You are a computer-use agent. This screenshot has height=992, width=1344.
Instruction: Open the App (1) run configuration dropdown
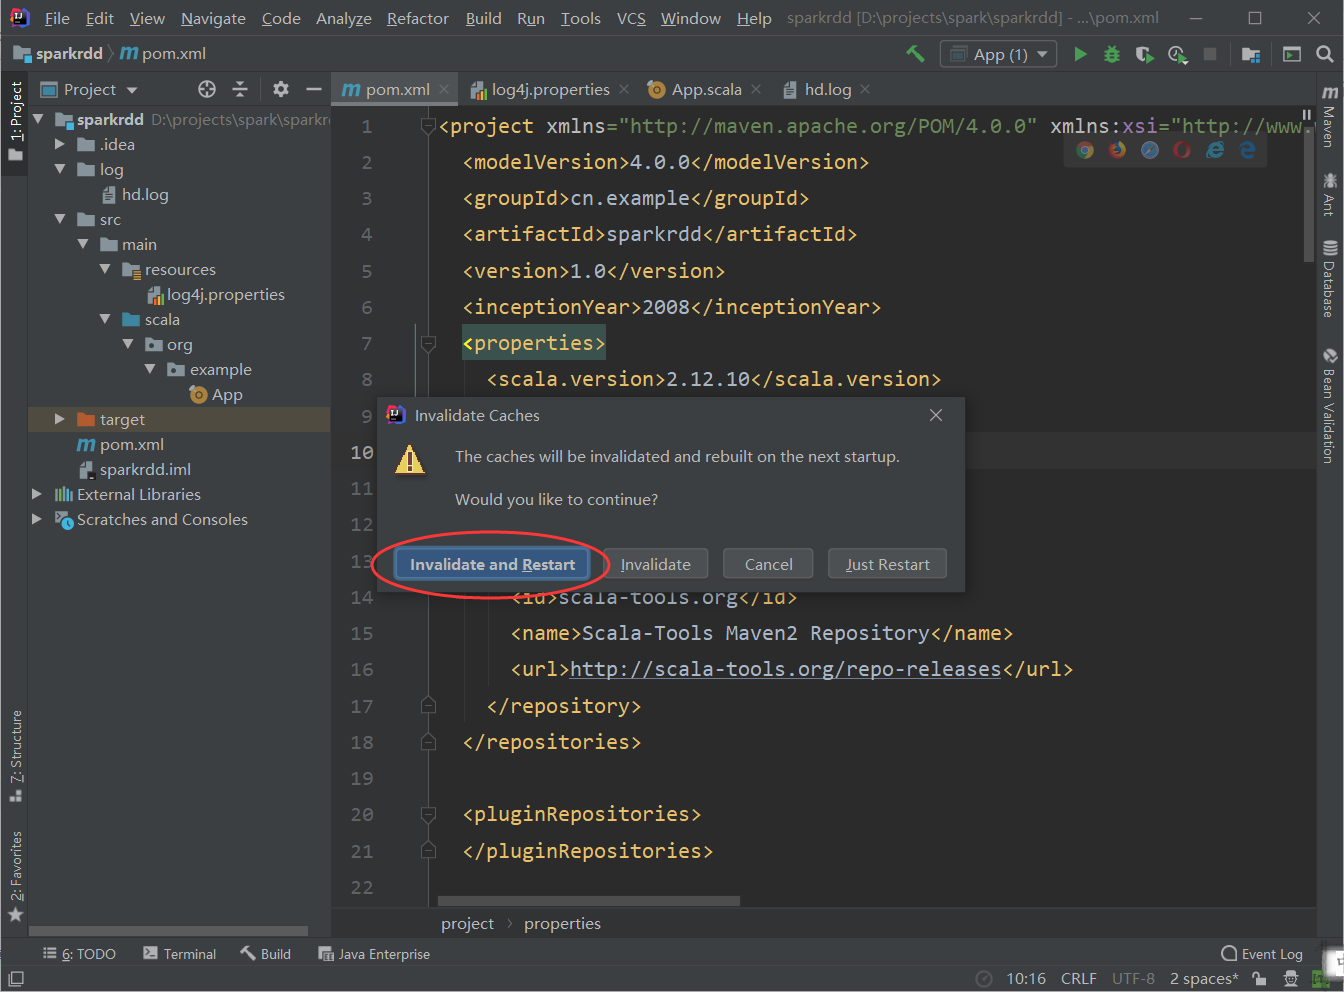click(x=998, y=54)
